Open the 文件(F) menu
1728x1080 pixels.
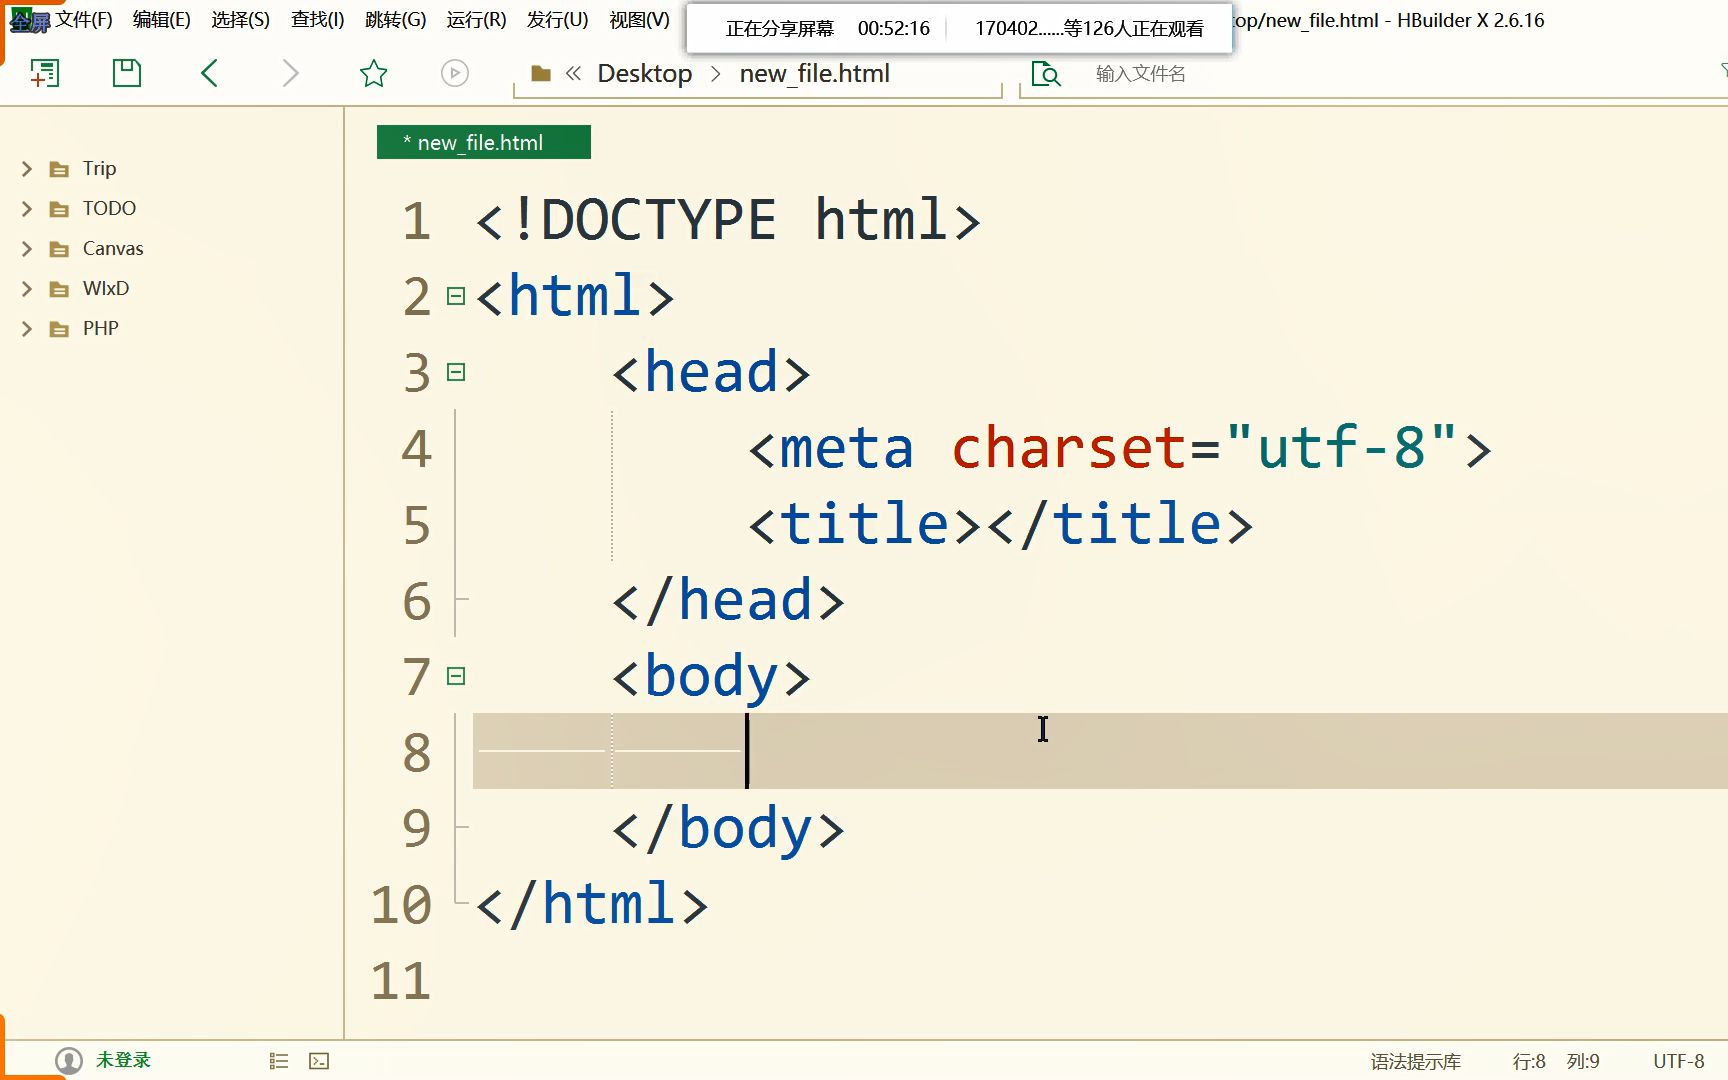pyautogui.click(x=84, y=20)
